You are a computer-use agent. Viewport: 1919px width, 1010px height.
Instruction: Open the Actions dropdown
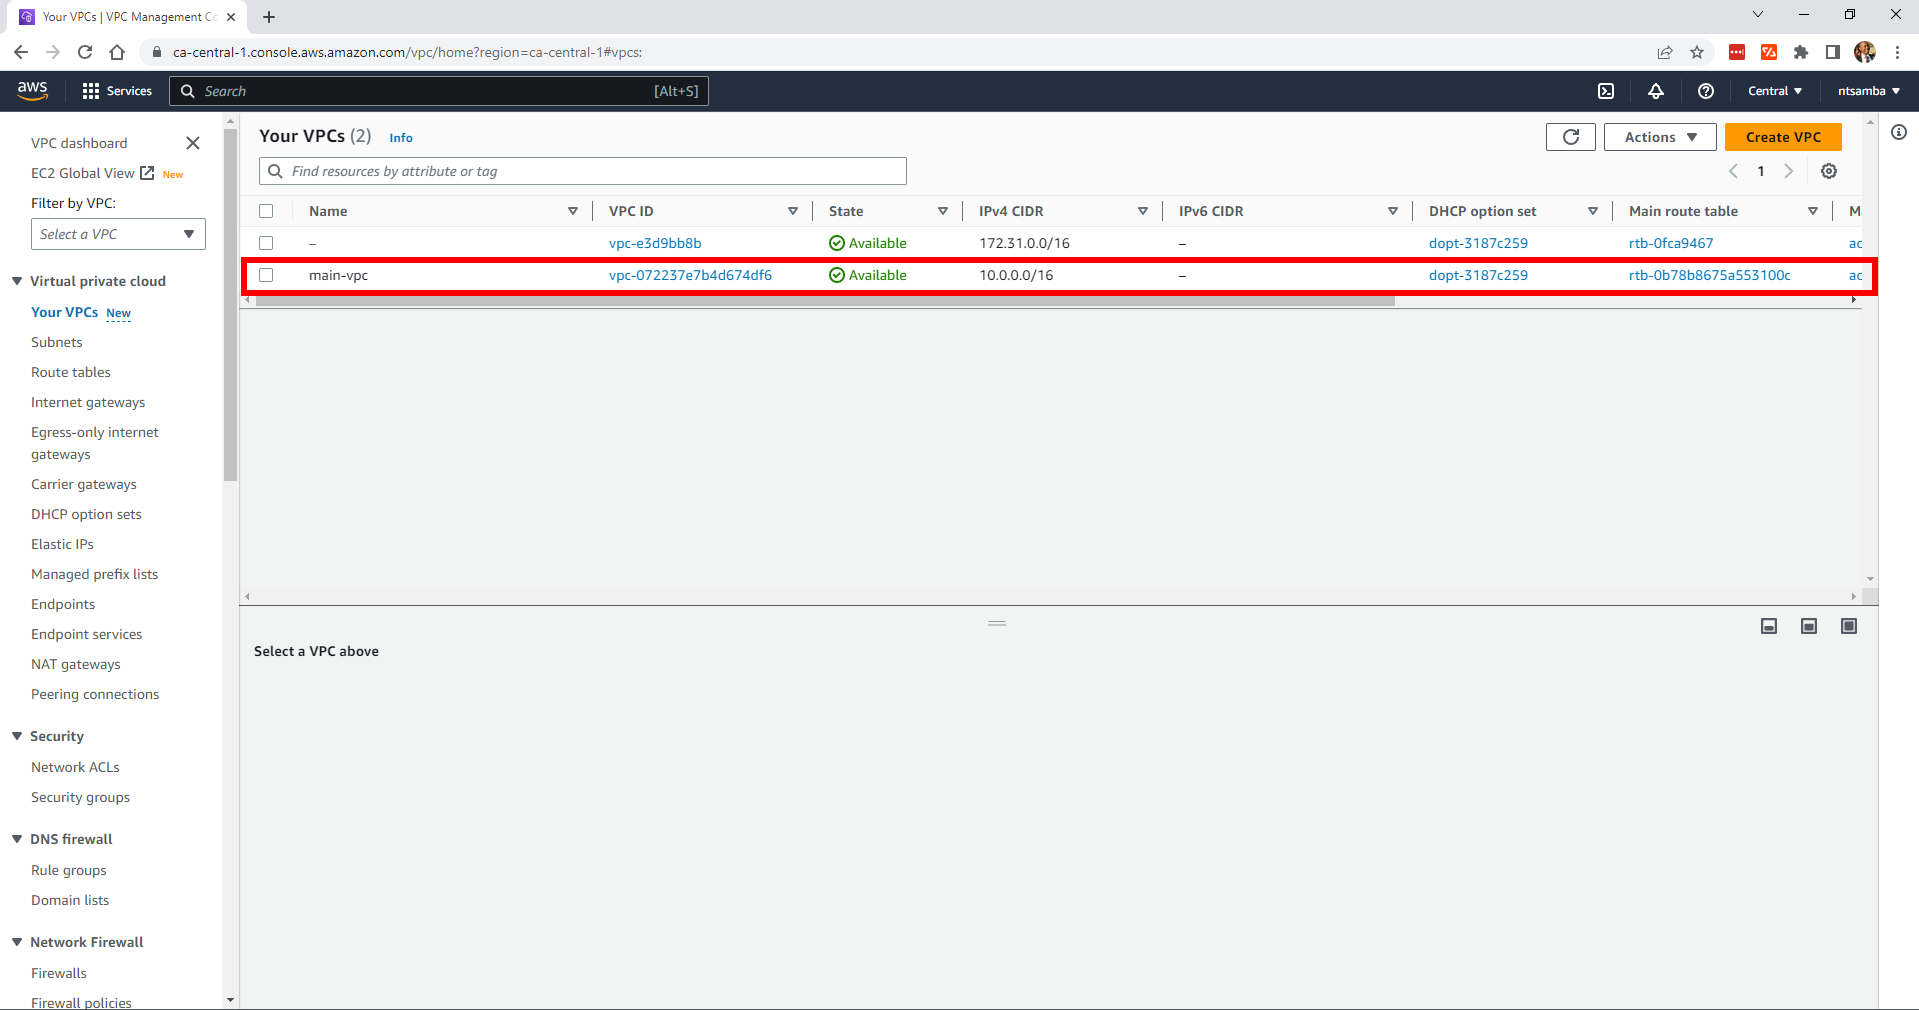1659,137
